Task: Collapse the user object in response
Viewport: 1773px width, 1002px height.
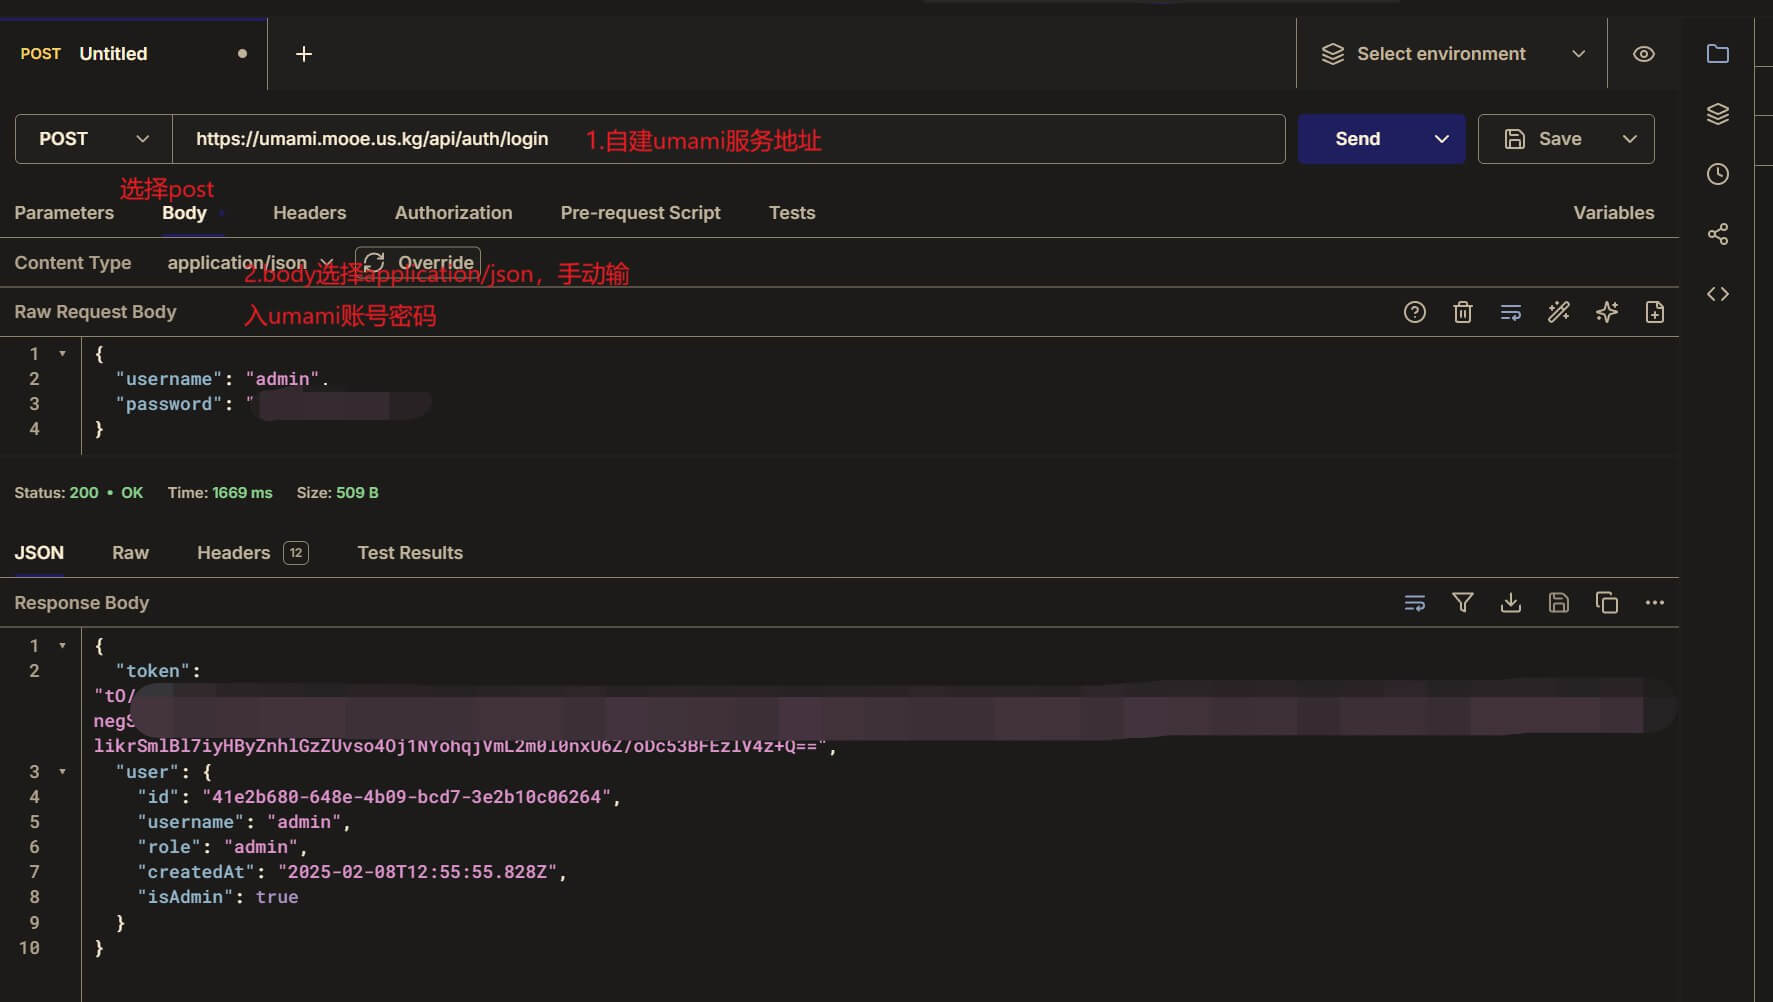Action: pos(62,772)
